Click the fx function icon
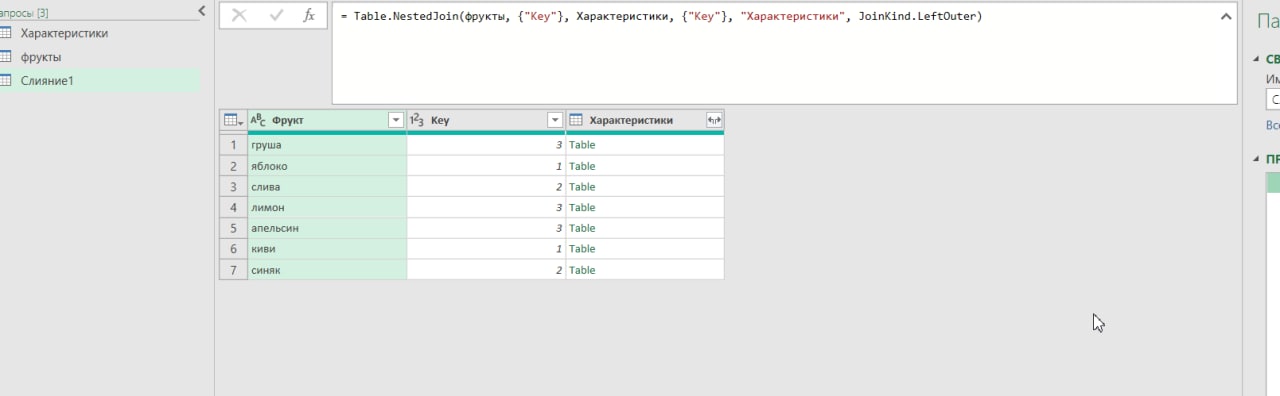The image size is (1280, 396). click(x=310, y=15)
